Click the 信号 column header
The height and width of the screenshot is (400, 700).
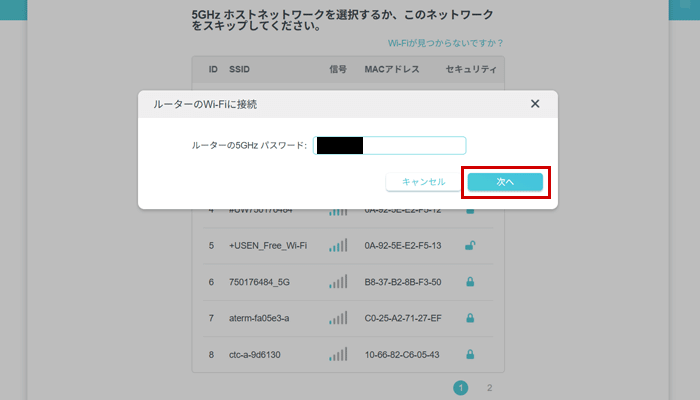(x=338, y=69)
